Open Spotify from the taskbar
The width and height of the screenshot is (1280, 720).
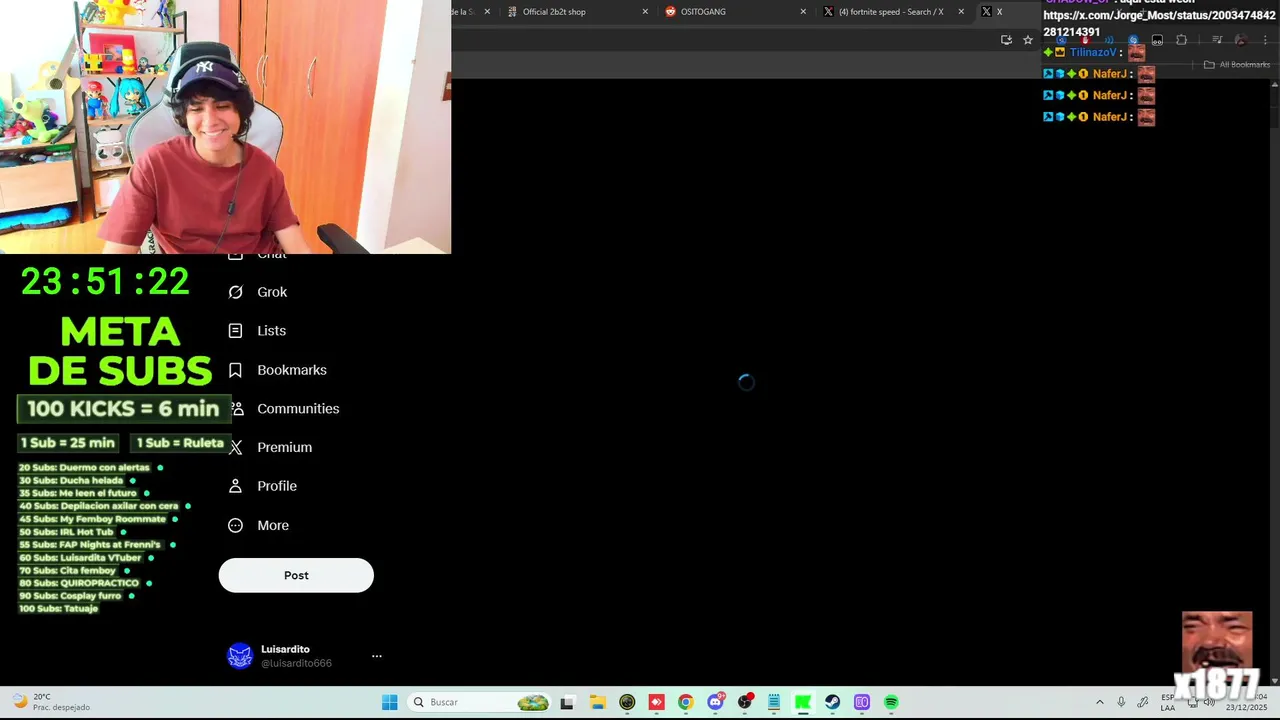point(891,702)
